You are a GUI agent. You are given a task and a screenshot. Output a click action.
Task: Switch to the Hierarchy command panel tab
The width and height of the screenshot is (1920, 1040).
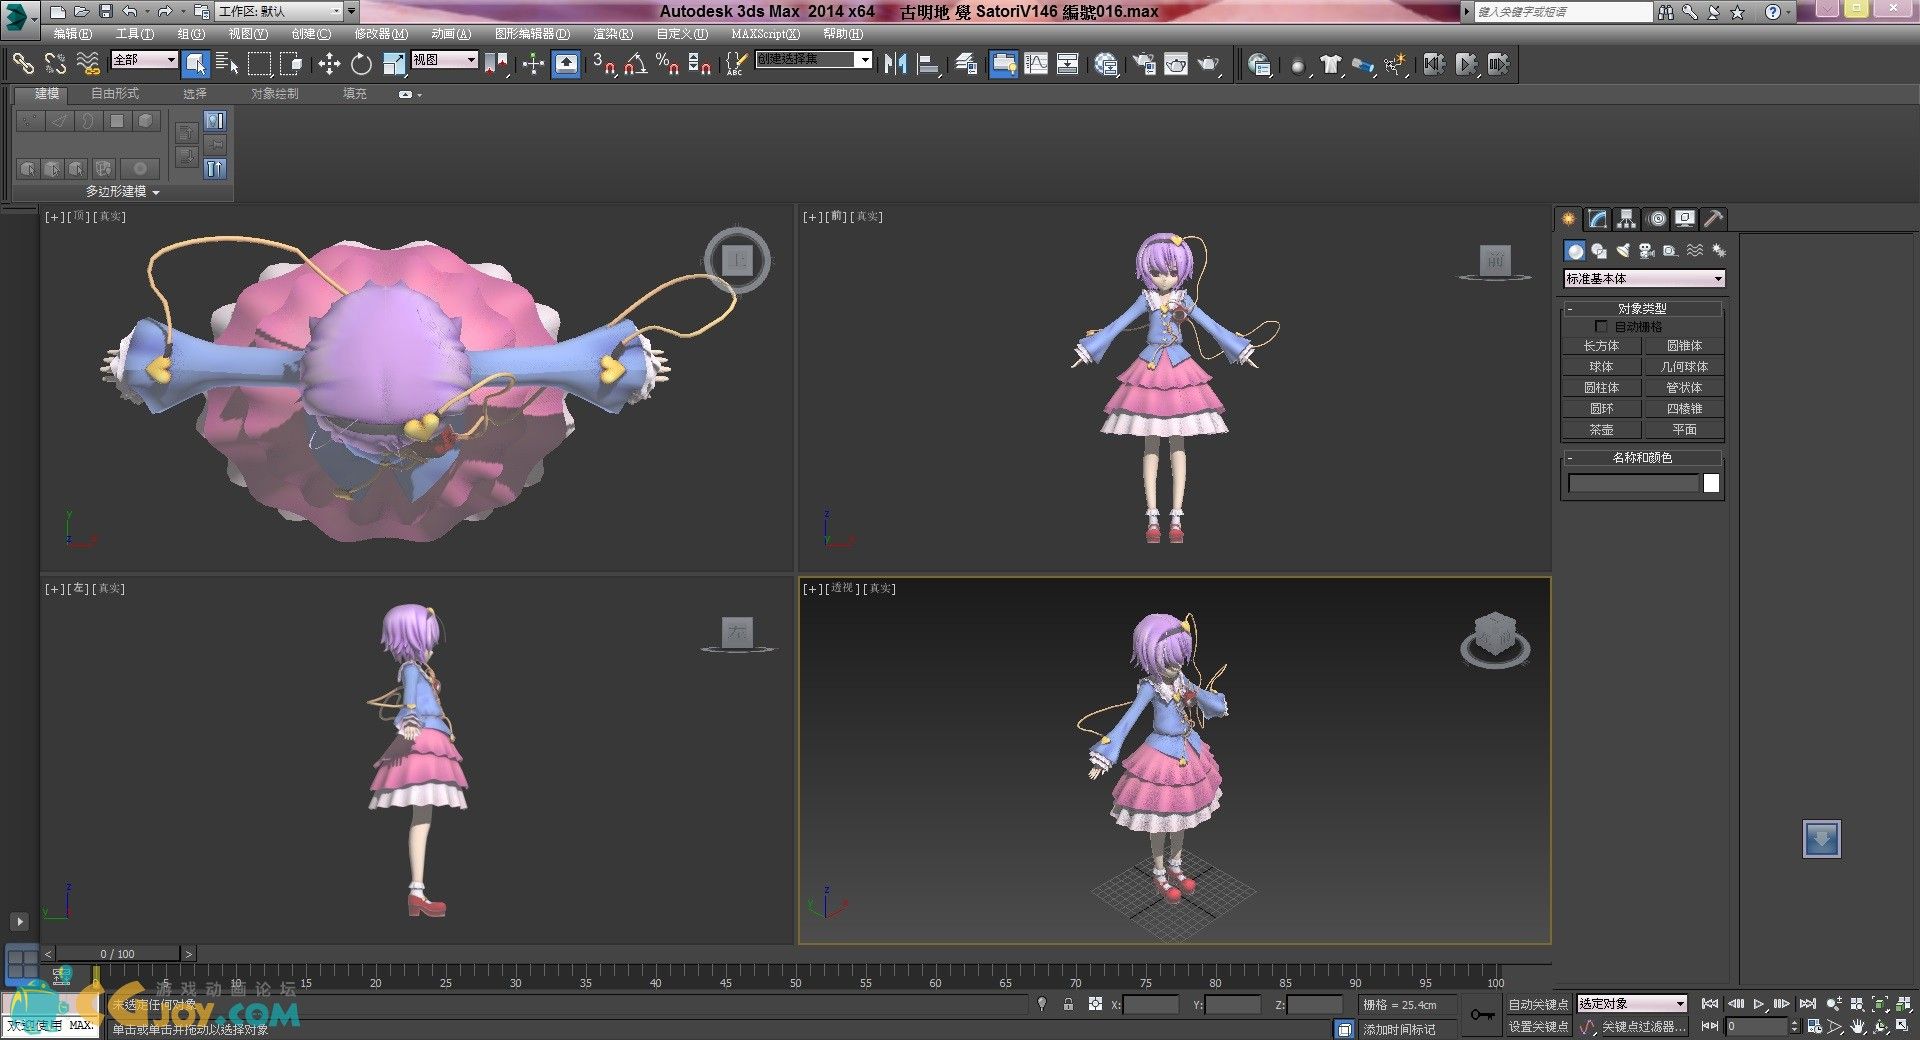[x=1627, y=219]
